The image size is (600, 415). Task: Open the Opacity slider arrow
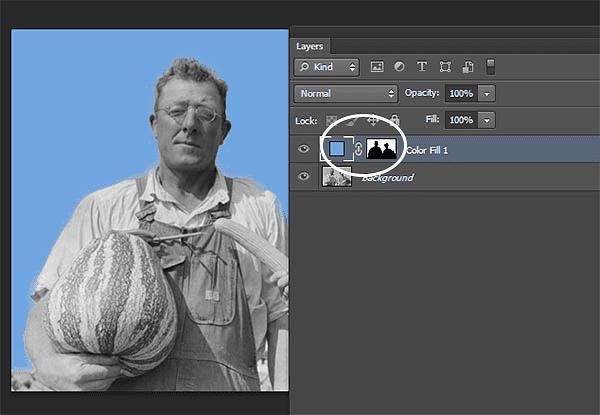coord(486,93)
